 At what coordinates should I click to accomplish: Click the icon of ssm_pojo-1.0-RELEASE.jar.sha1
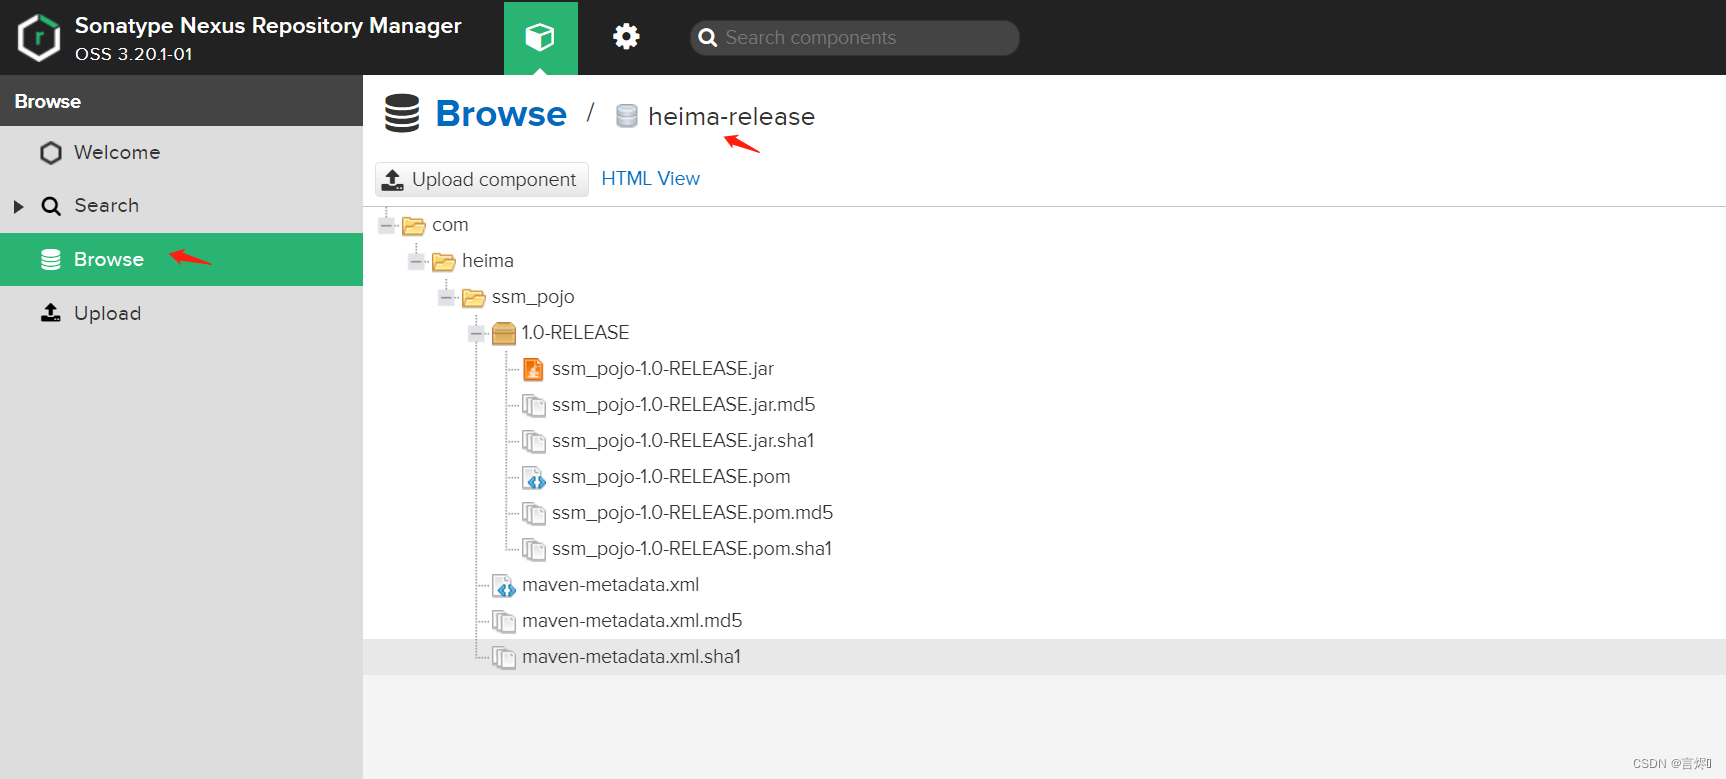pyautogui.click(x=534, y=442)
